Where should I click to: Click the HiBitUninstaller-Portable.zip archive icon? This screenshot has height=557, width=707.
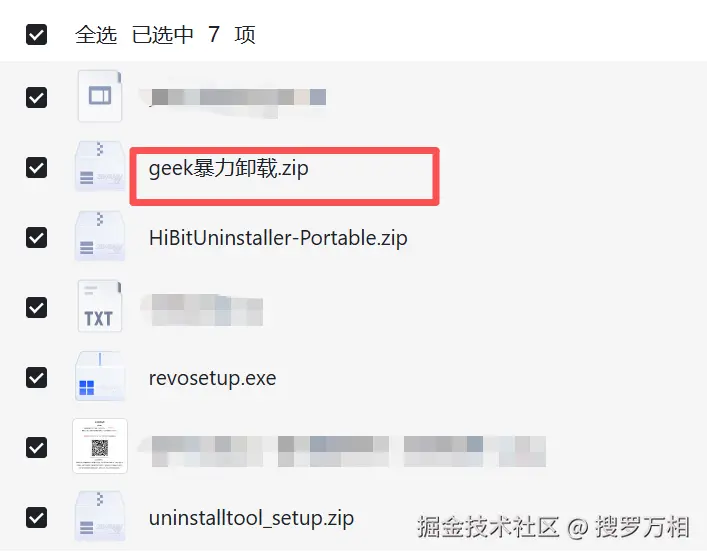[100, 236]
